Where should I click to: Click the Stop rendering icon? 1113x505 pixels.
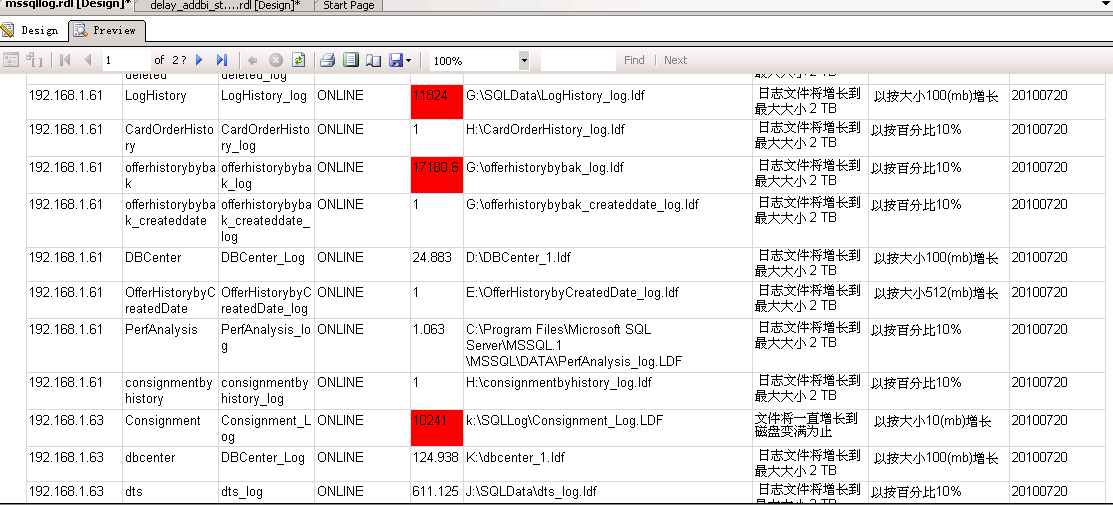click(276, 60)
